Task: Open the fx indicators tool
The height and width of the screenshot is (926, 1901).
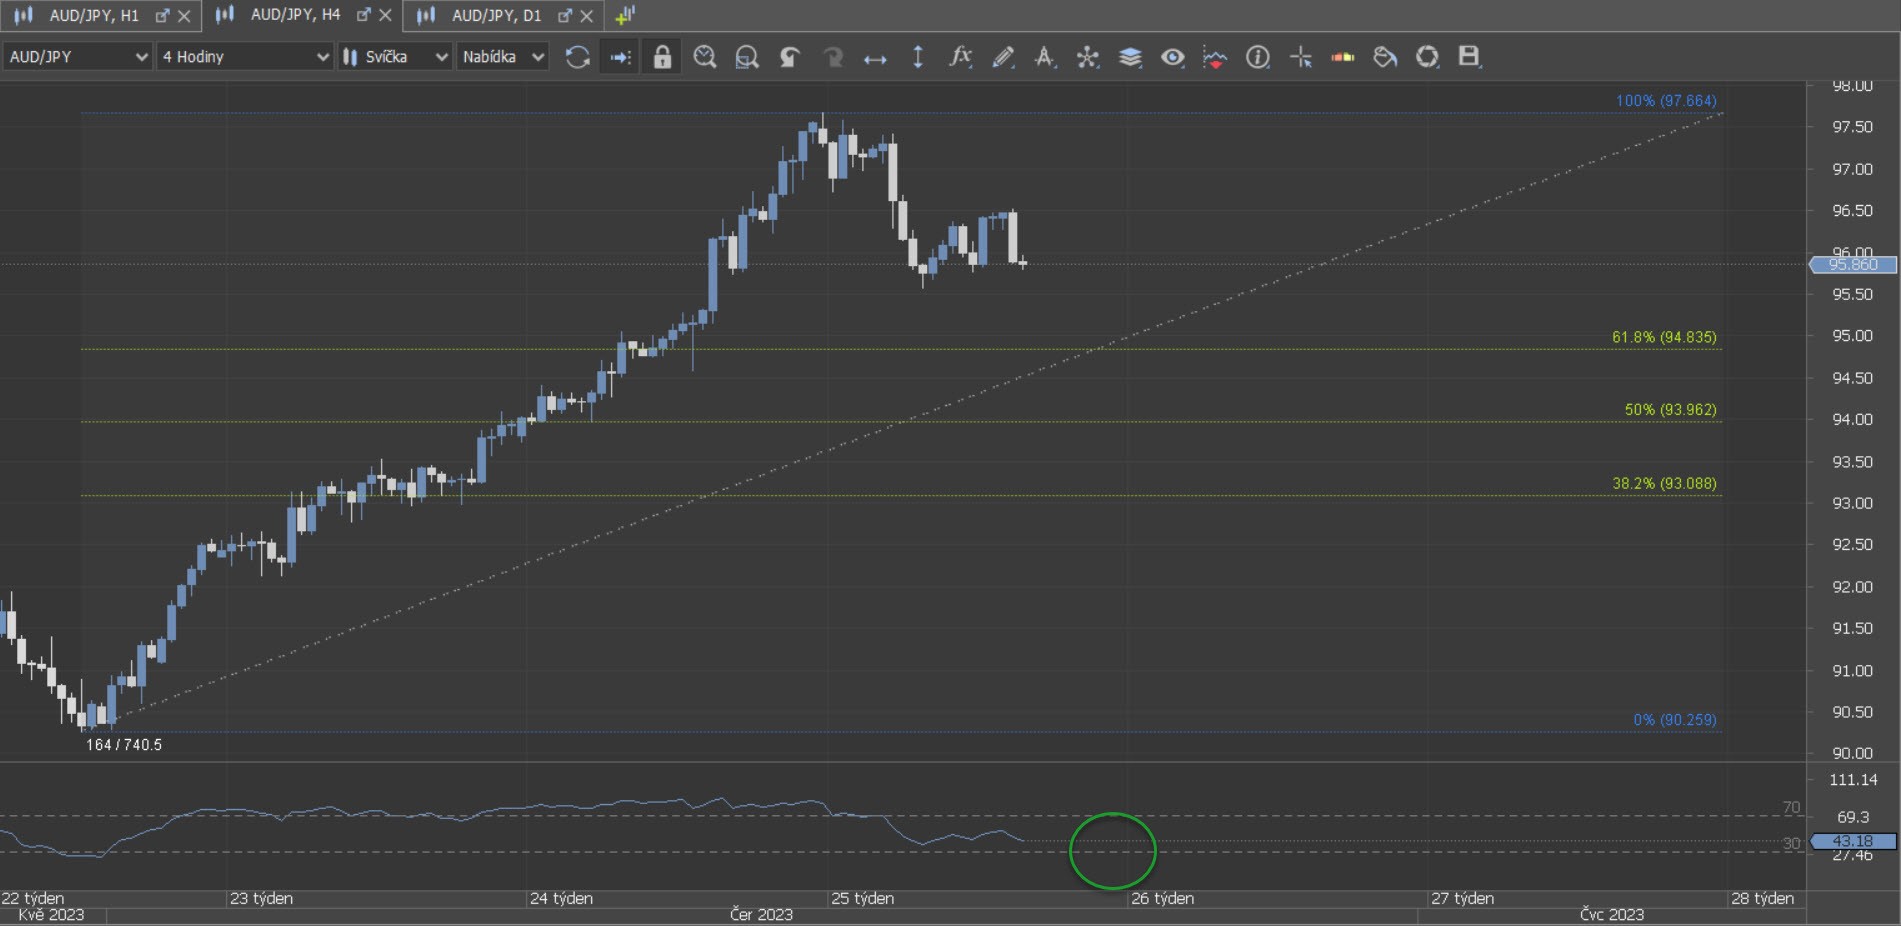Action: click(960, 57)
